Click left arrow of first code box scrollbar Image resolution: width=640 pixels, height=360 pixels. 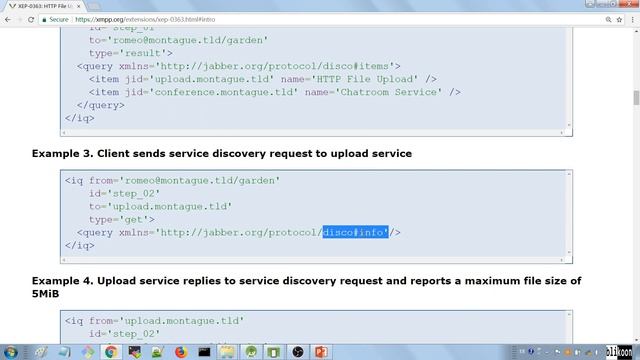[64, 133]
